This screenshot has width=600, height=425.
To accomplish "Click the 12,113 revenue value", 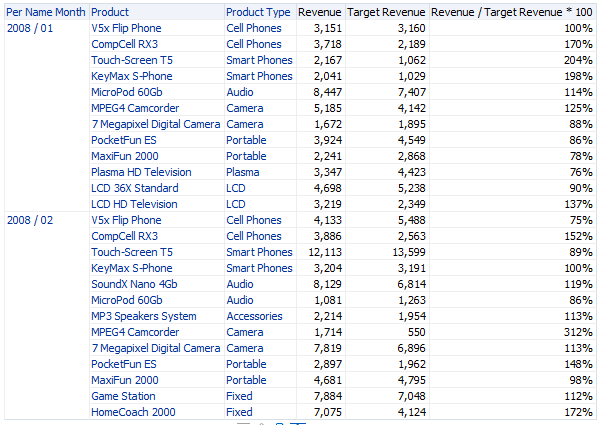I will (323, 252).
